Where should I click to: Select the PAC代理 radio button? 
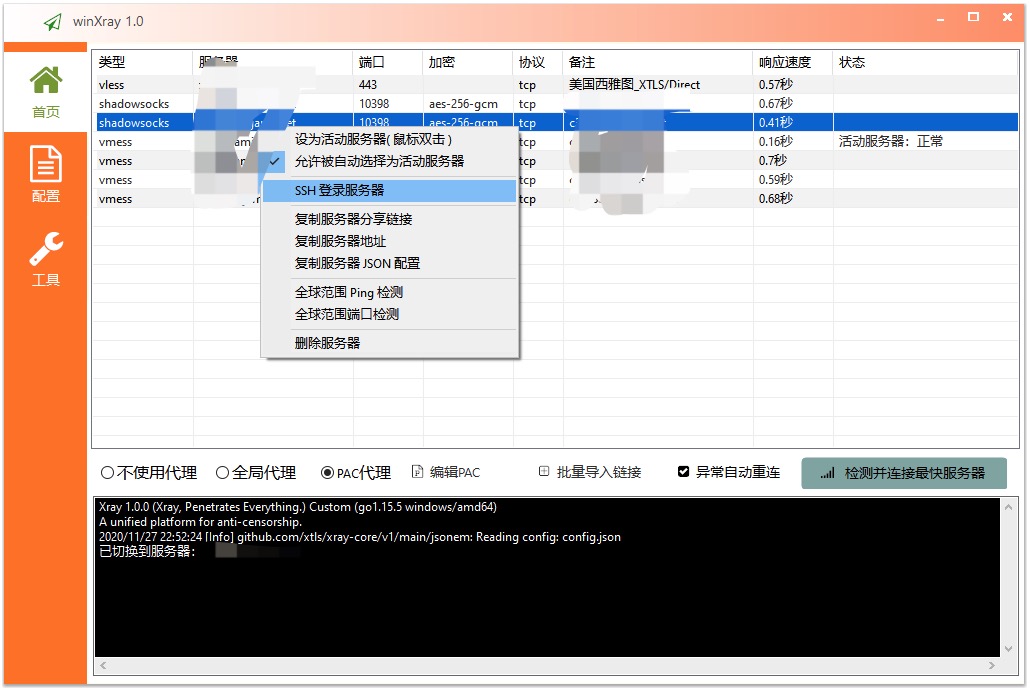pyautogui.click(x=327, y=472)
